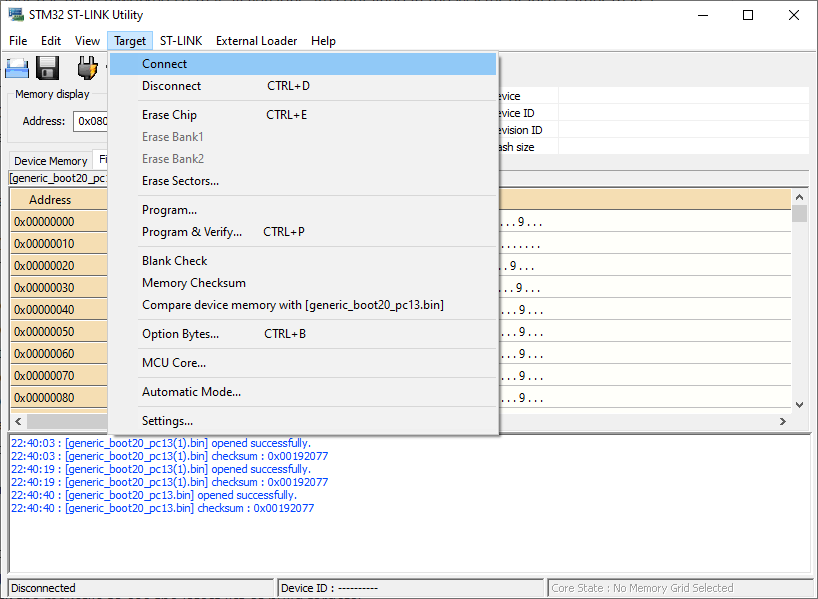Screen dimensions: 818x599
Task: Choose Memory Checksum menu entry
Action: point(303,283)
